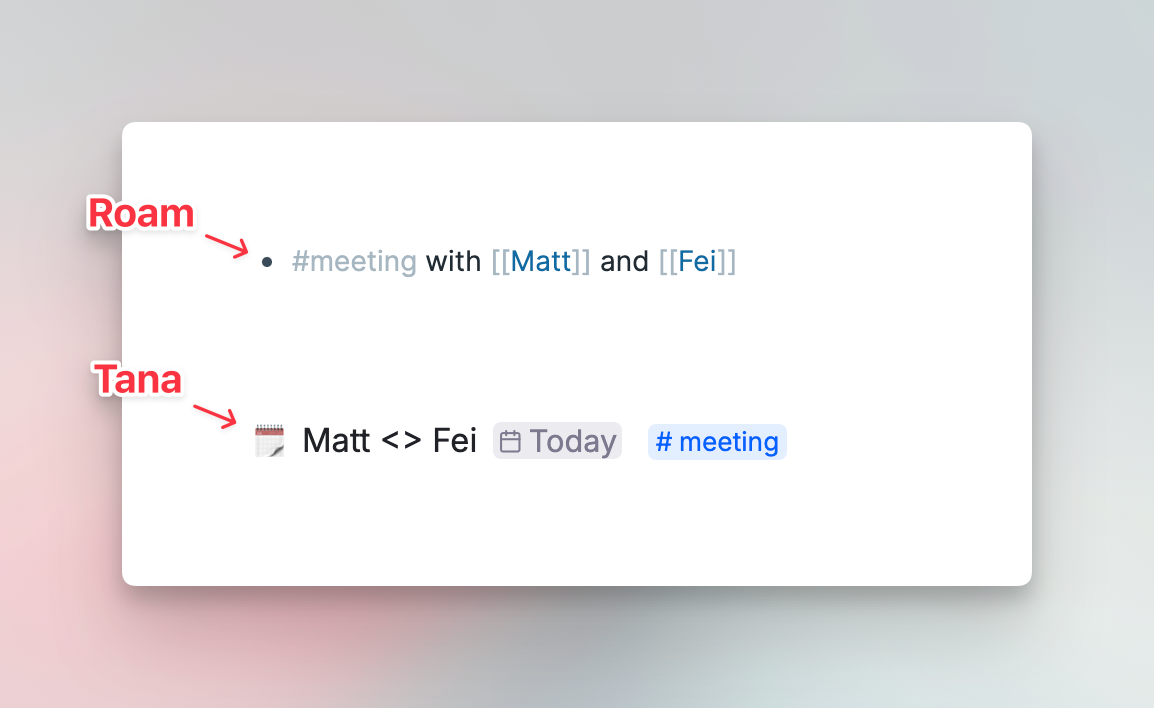The image size is (1154, 708).
Task: Click the spiral calendar emoji icon
Action: point(269,441)
